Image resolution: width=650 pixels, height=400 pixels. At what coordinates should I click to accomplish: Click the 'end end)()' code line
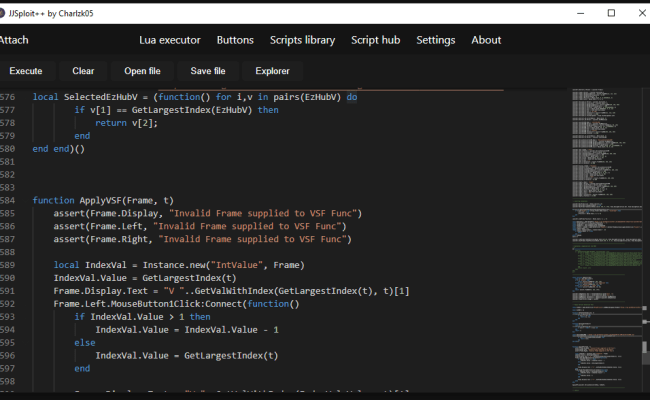tap(58, 149)
